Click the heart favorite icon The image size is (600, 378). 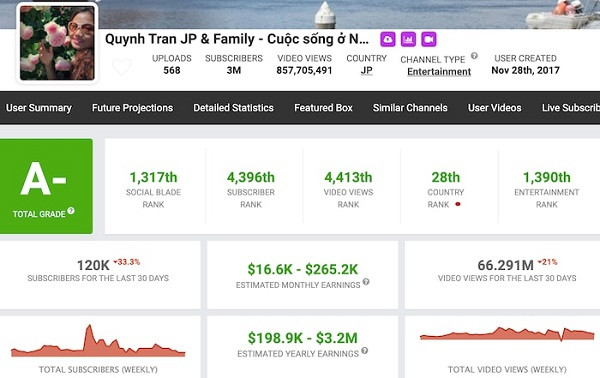(122, 67)
